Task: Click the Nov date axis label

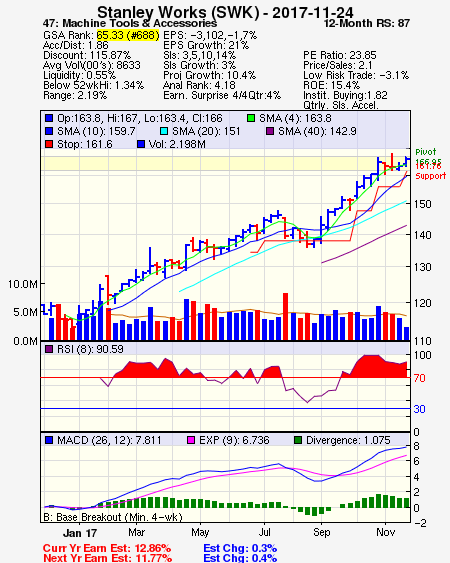Action: point(386,532)
